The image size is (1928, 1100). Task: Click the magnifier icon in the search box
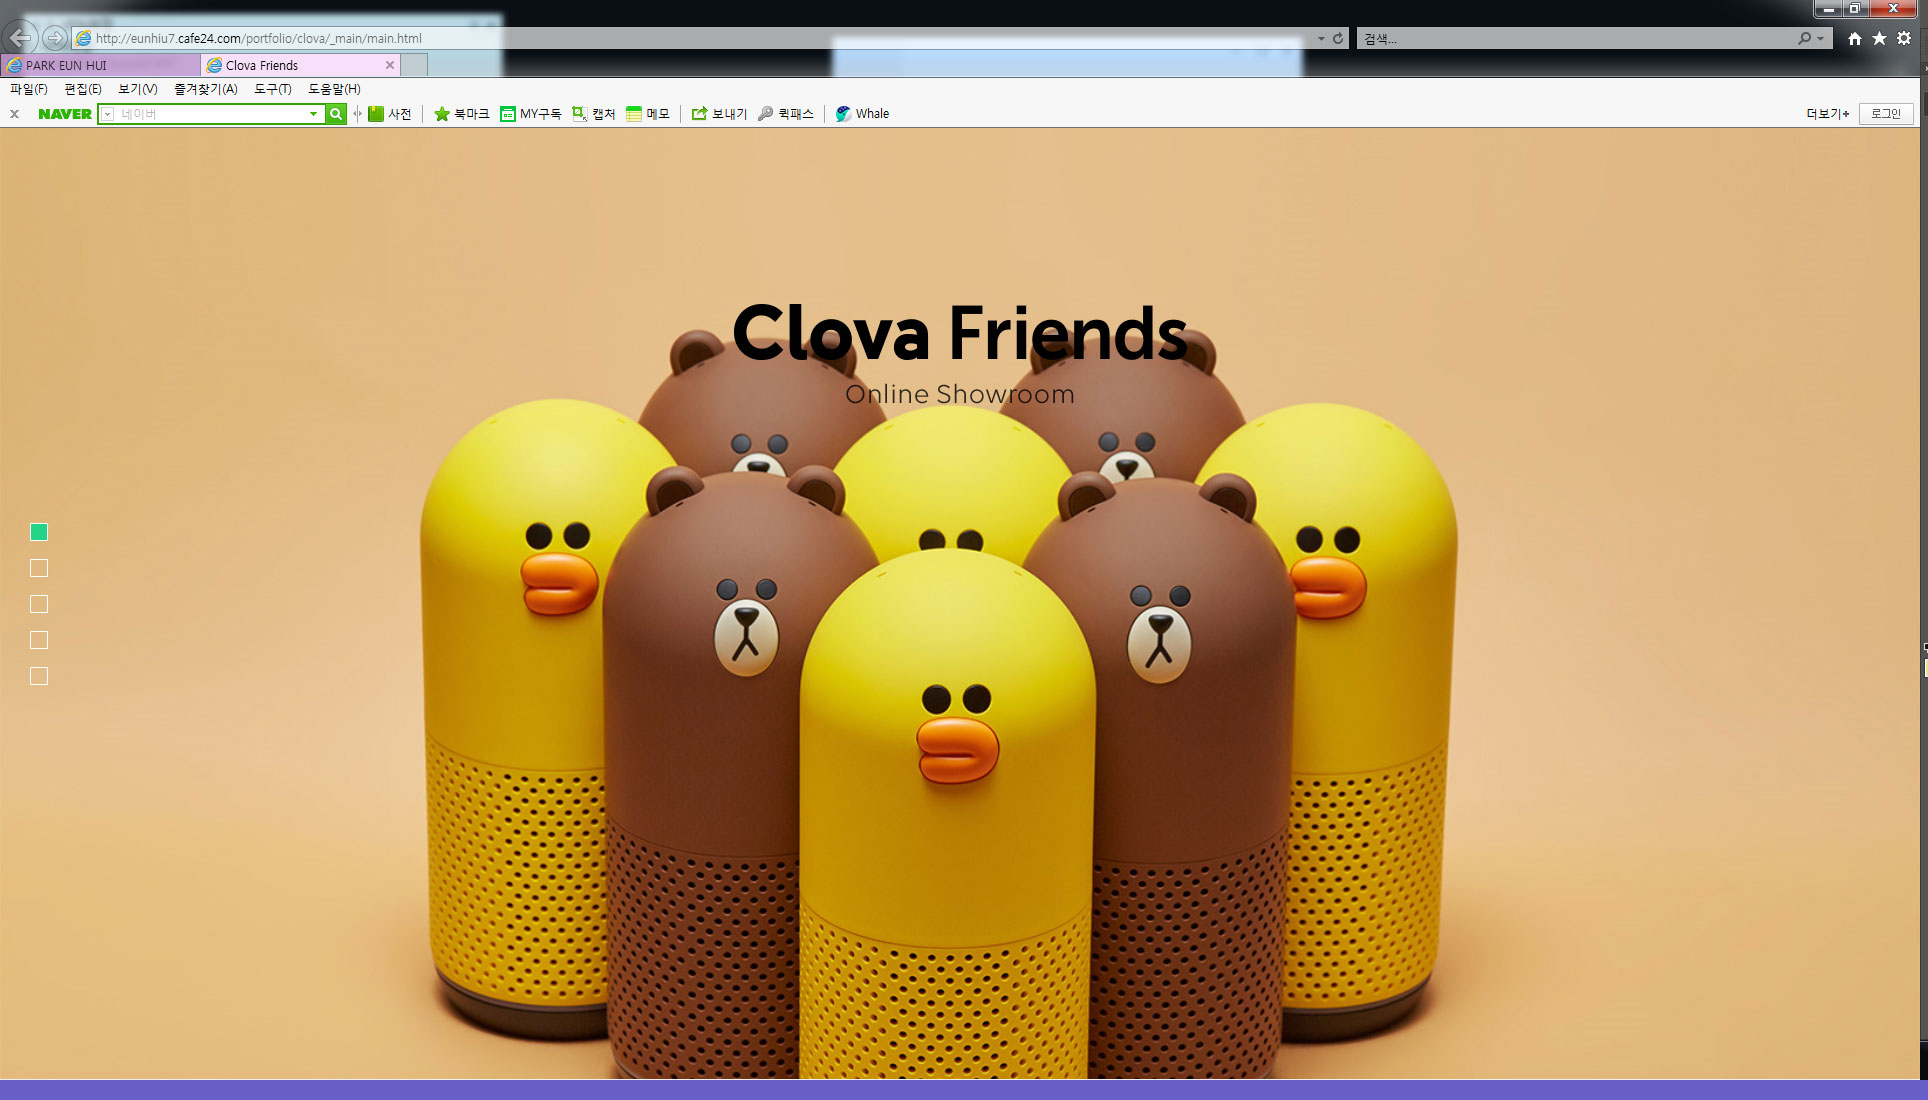tap(1804, 38)
